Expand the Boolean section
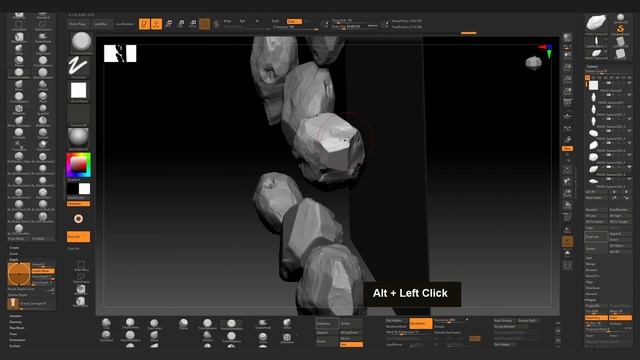640x360 pixels. 591,270
